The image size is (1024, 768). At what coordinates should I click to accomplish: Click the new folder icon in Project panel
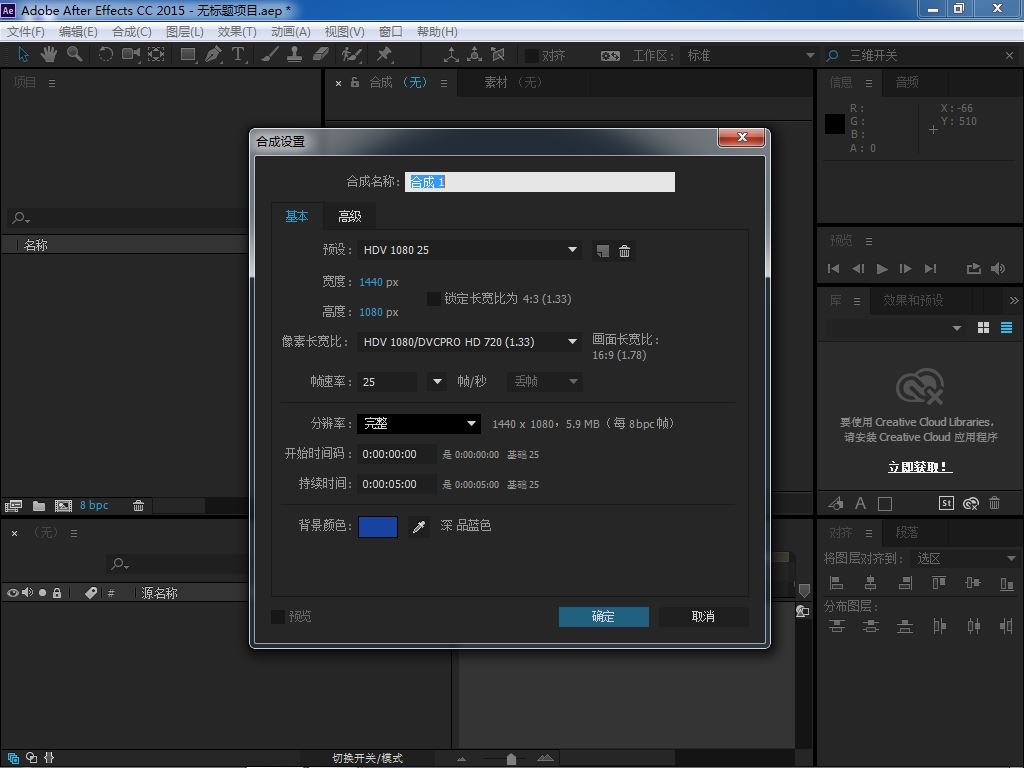39,506
